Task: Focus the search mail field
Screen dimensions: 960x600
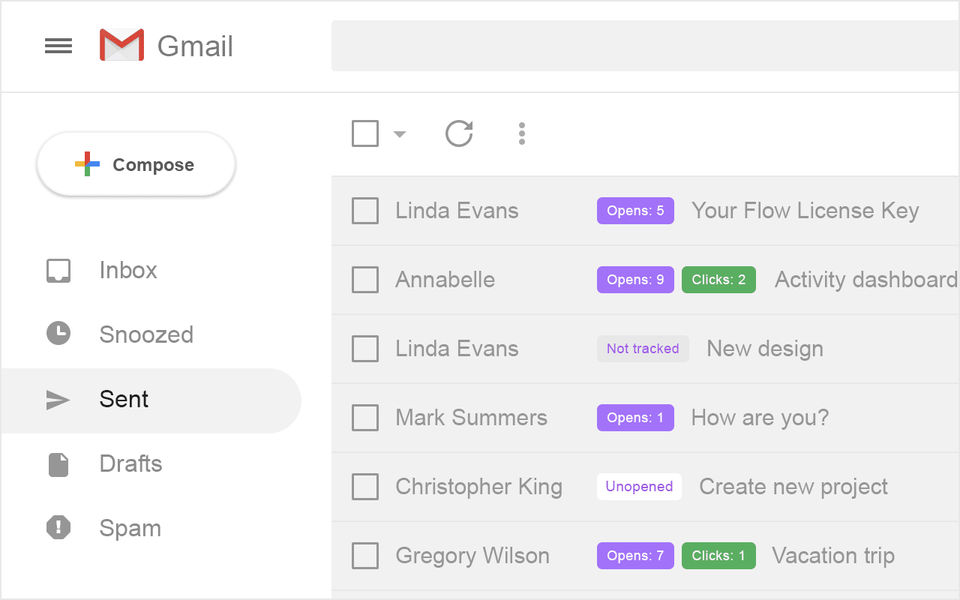Action: click(645, 46)
